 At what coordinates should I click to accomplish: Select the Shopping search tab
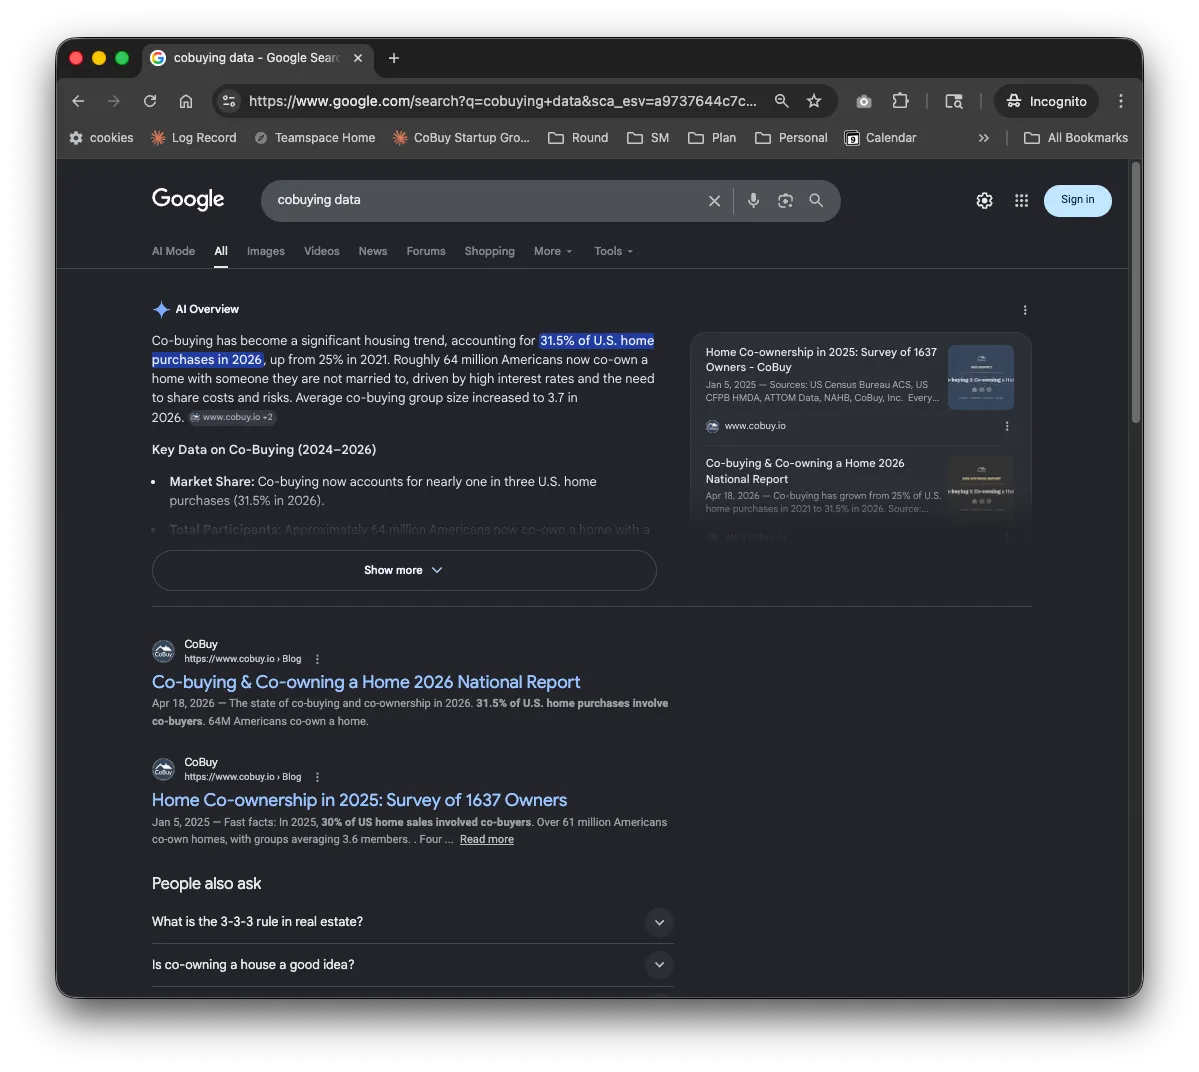click(x=489, y=251)
